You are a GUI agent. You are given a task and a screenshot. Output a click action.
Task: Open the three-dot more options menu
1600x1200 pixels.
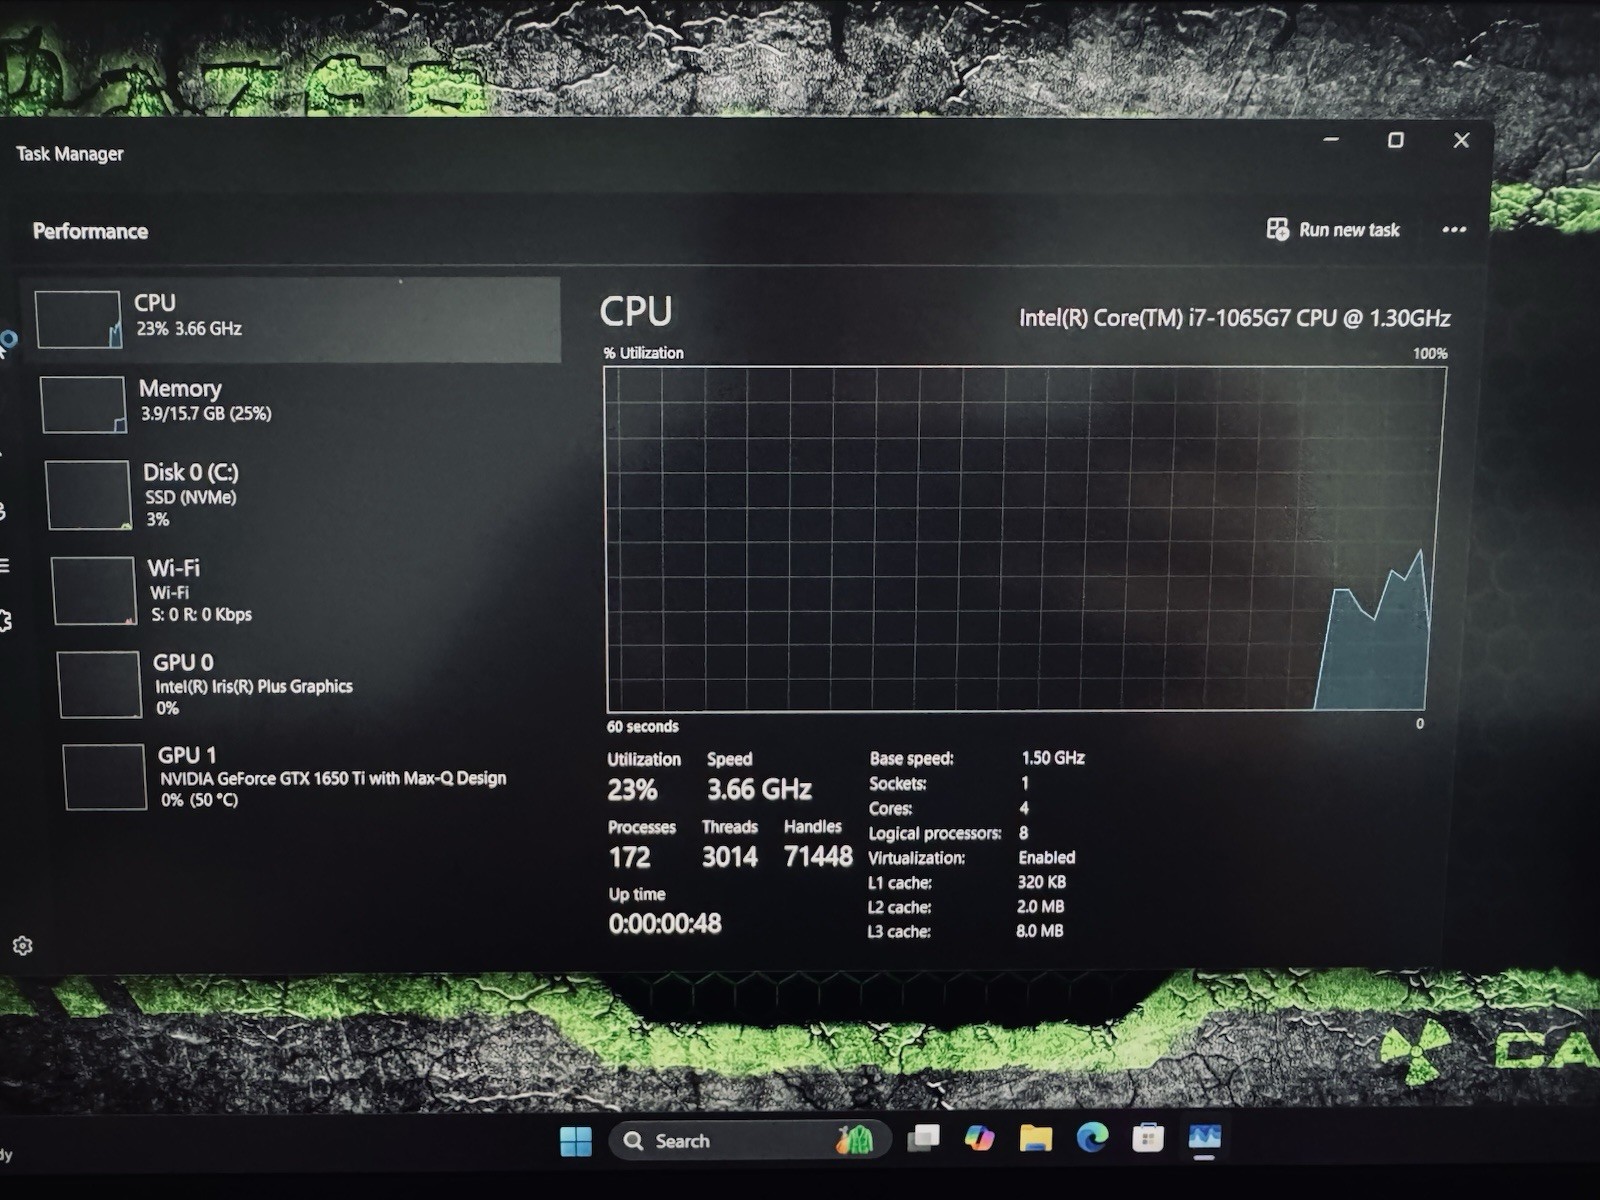tap(1454, 229)
